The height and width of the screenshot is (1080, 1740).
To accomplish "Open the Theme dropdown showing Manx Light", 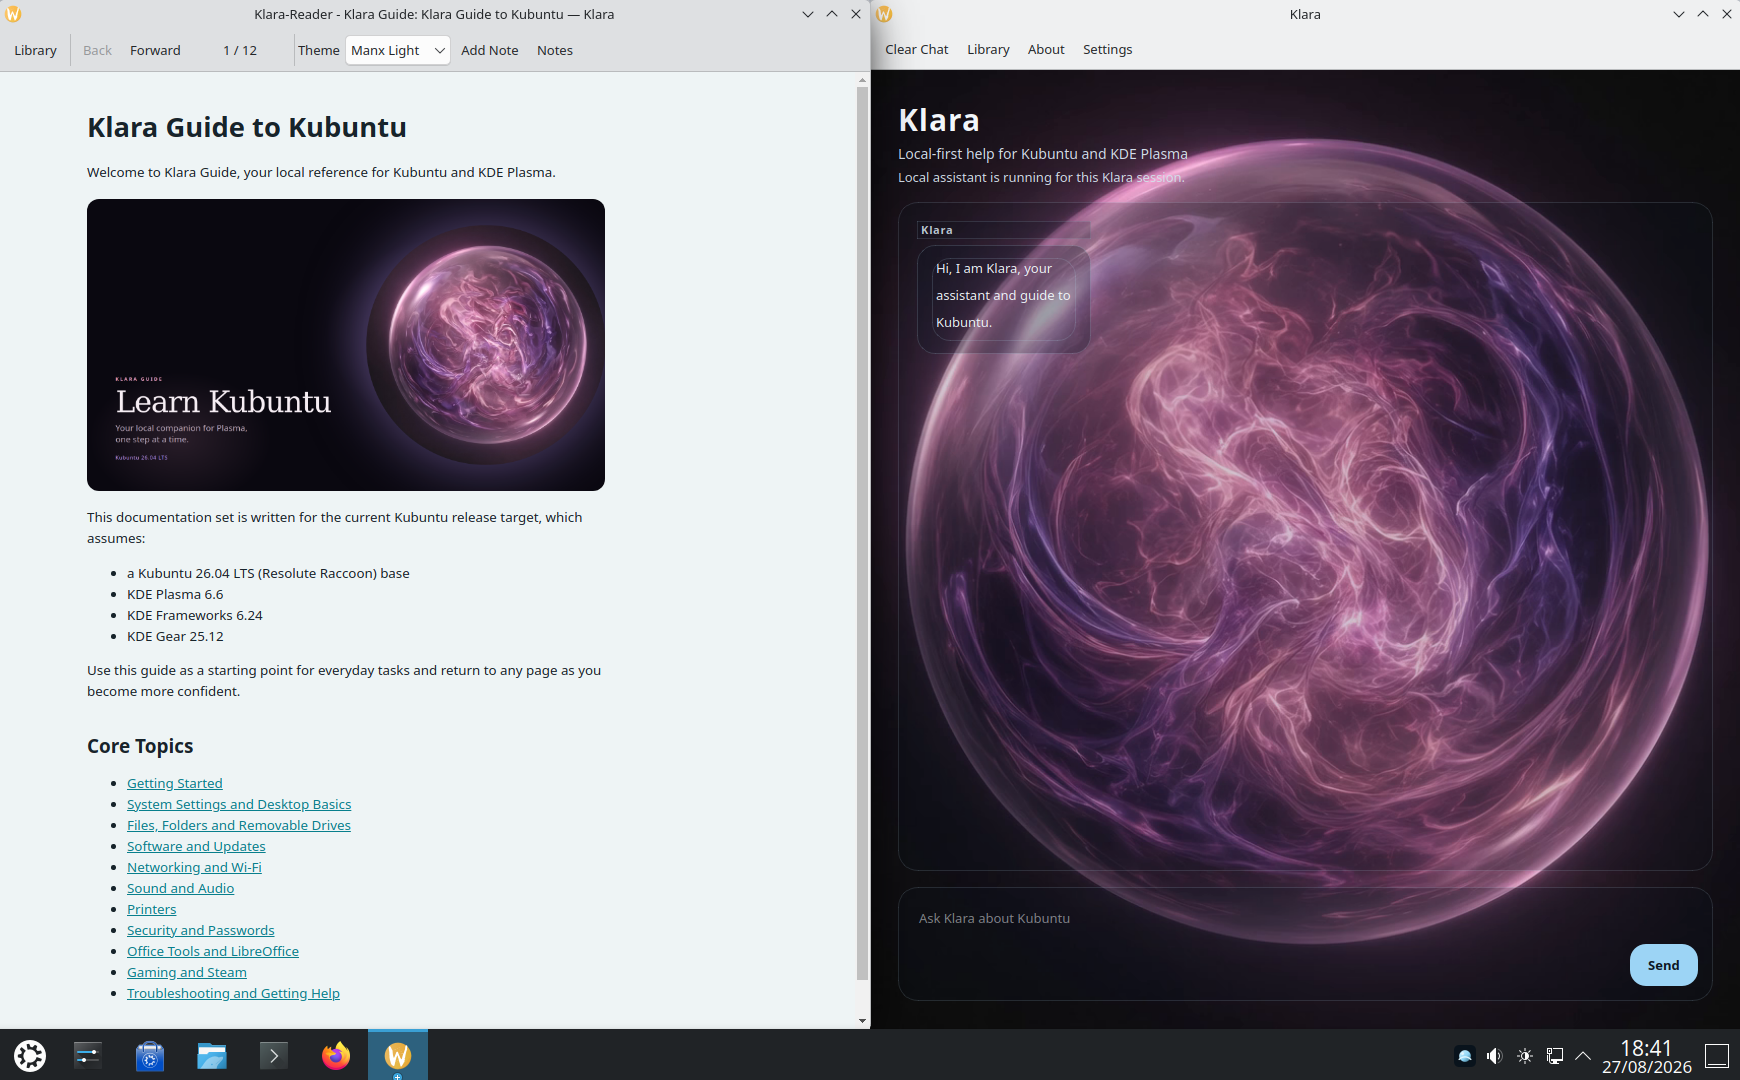I will (x=398, y=50).
